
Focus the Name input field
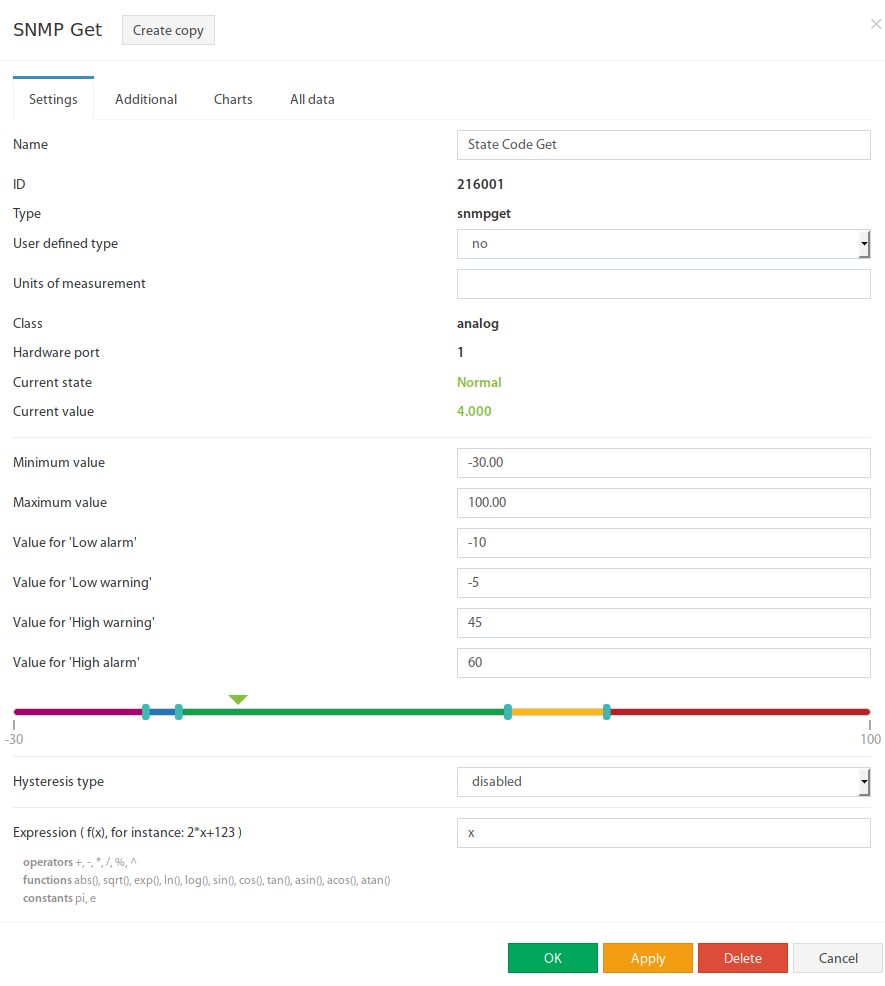click(x=664, y=145)
